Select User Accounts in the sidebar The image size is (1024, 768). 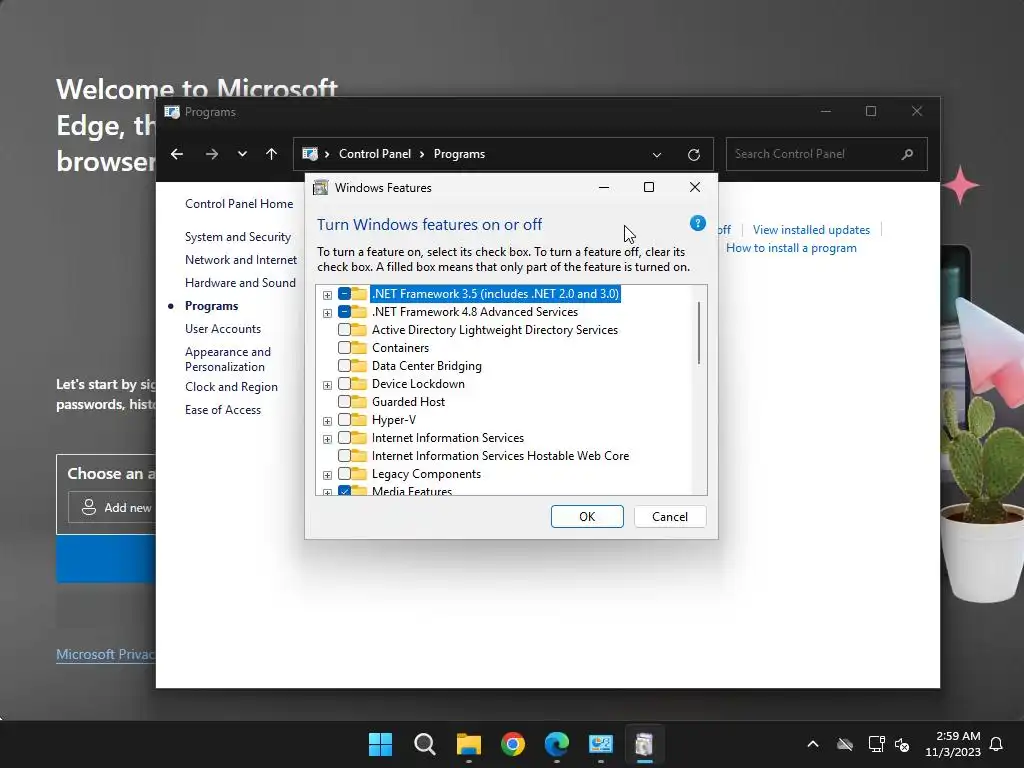pyautogui.click(x=223, y=329)
